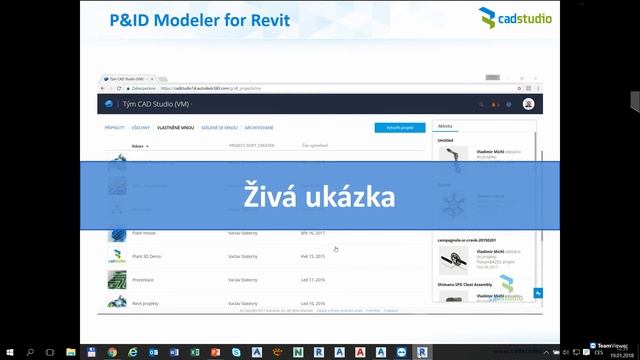This screenshot has width=640, height=360.
Task: Open Navisworks green N taskbar icon
Action: pos(298,352)
